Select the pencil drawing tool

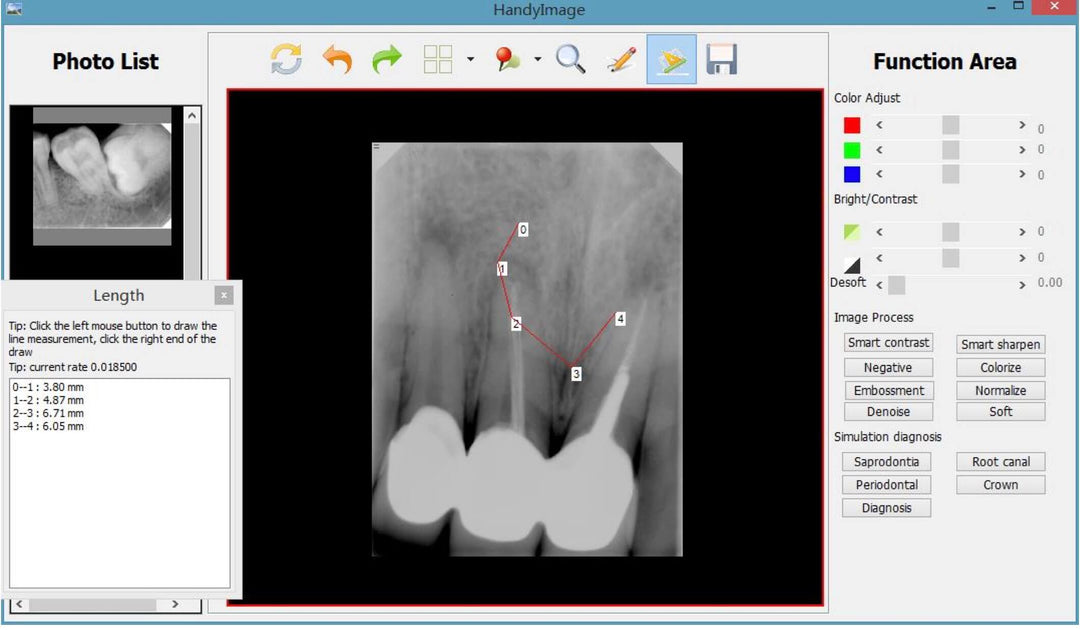[621, 59]
